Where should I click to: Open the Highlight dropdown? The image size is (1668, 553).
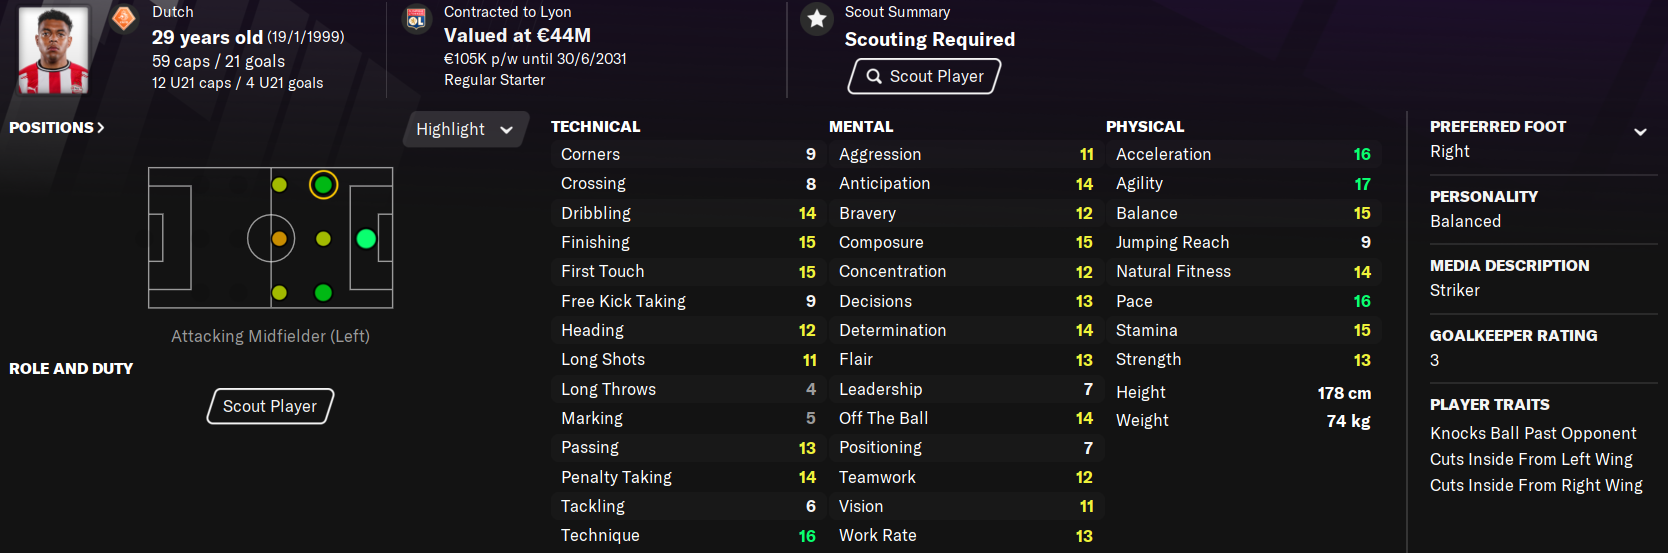point(464,129)
